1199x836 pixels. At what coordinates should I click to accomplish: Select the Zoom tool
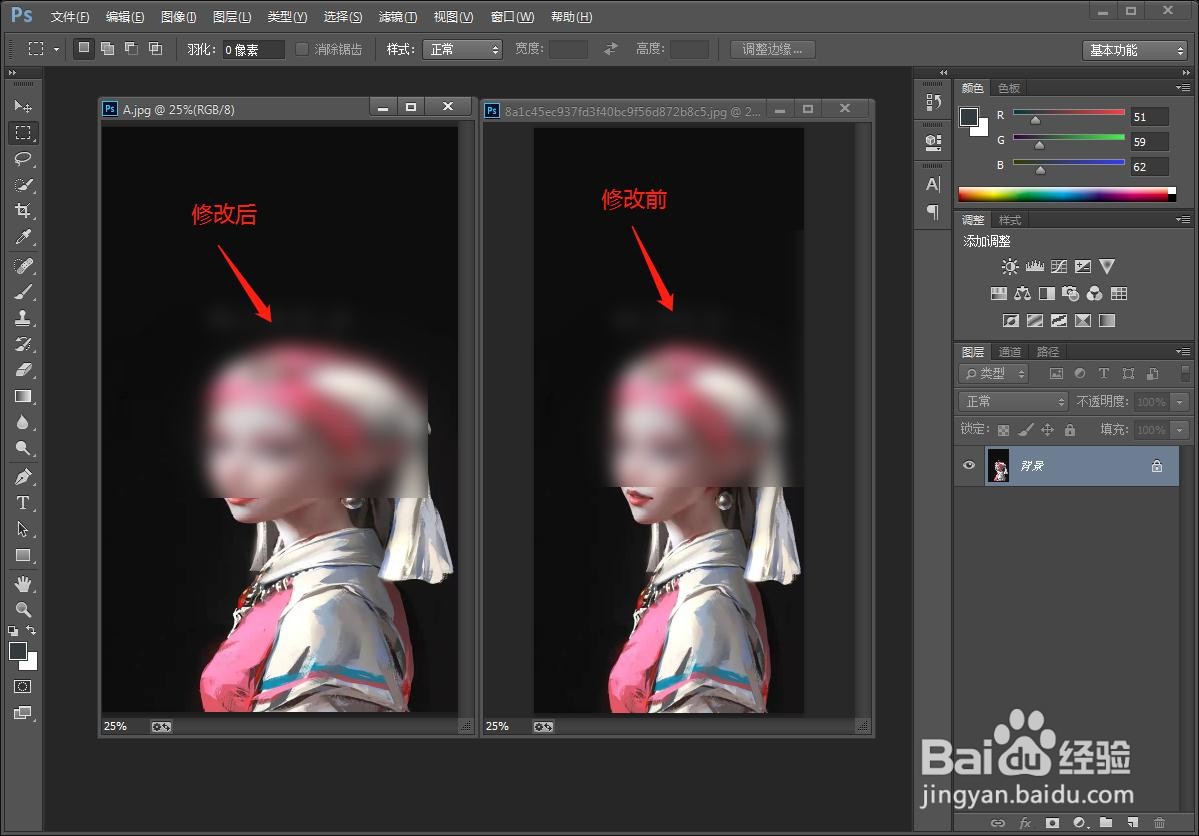point(23,610)
